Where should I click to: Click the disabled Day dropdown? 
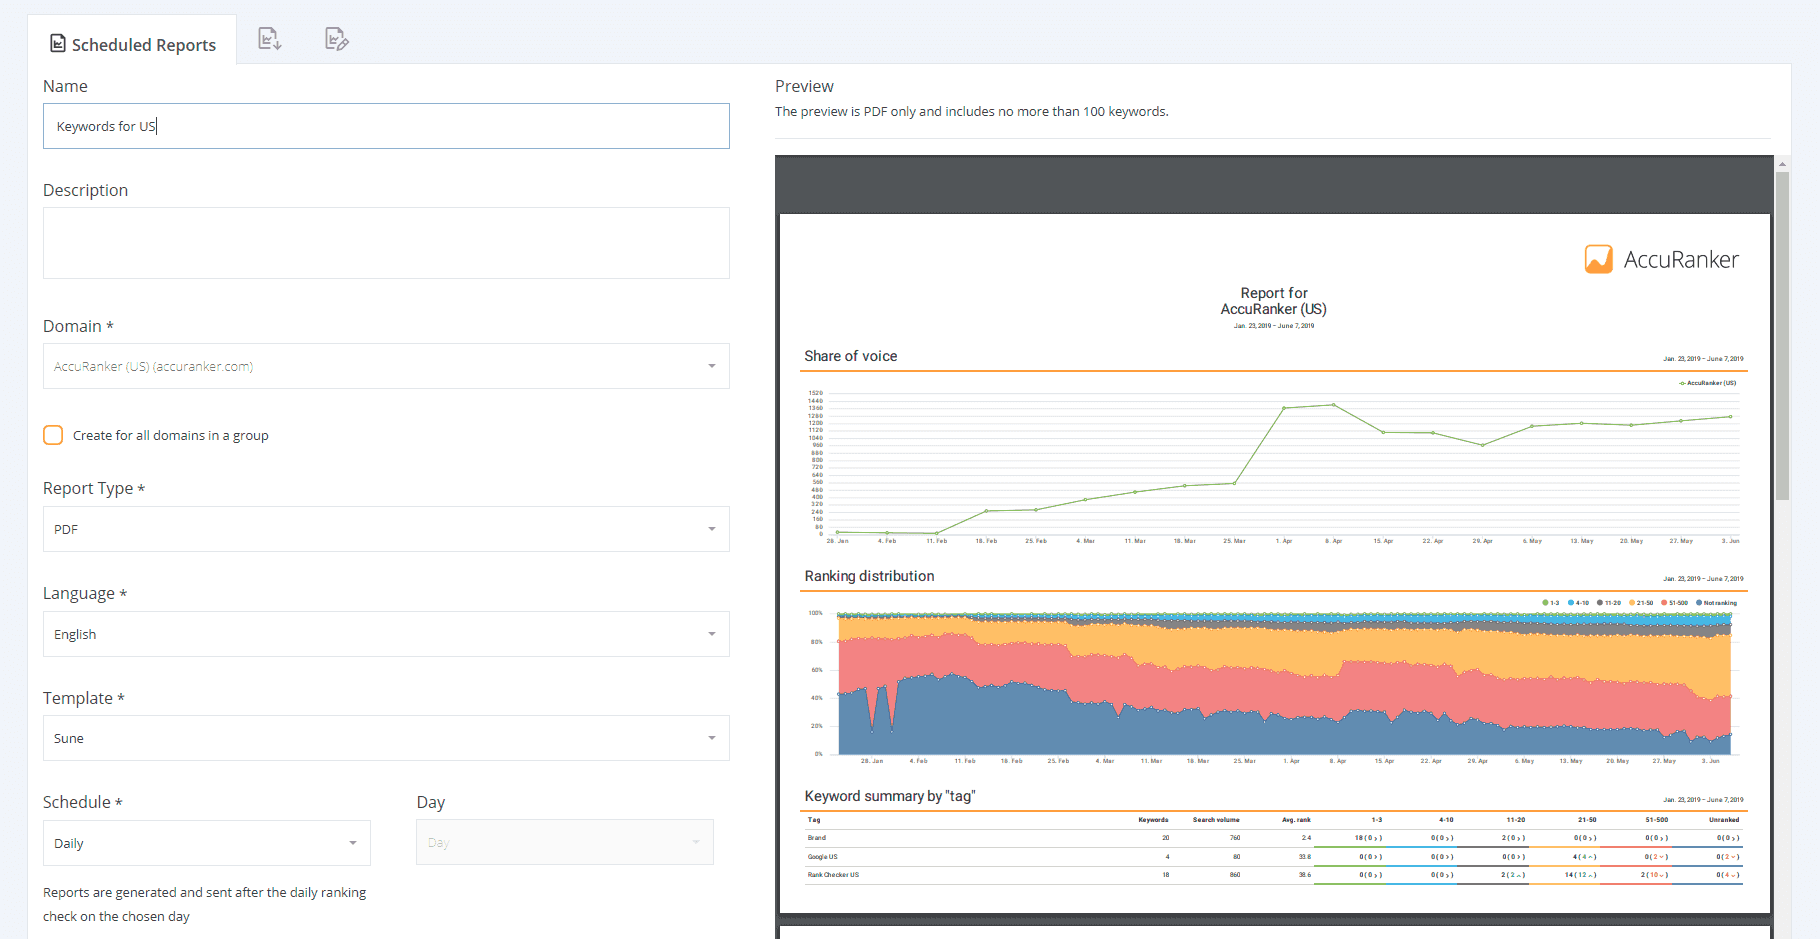[565, 843]
